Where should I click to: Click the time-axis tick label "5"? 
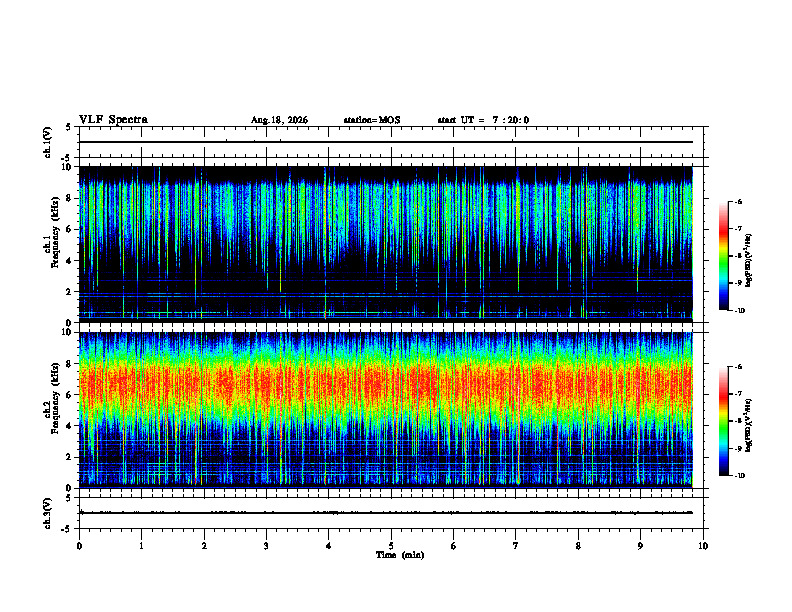[391, 546]
